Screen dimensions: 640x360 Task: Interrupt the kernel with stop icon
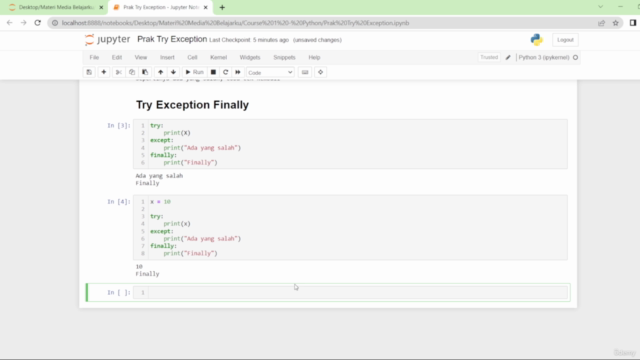pyautogui.click(x=213, y=72)
